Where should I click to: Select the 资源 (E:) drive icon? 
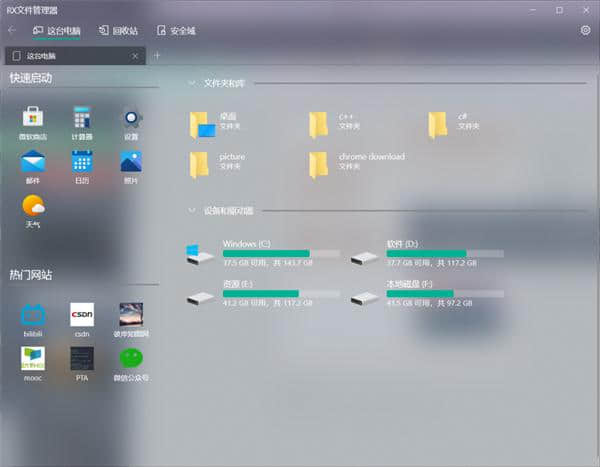click(x=201, y=298)
